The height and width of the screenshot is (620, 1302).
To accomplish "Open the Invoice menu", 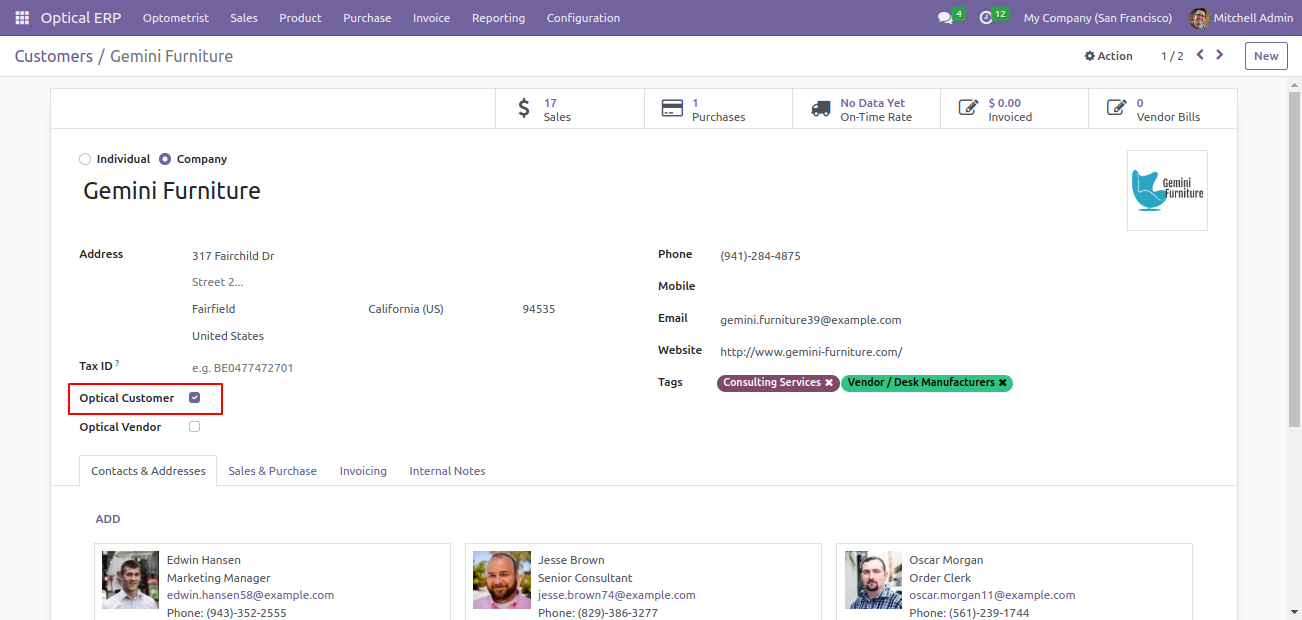I will [x=431, y=18].
